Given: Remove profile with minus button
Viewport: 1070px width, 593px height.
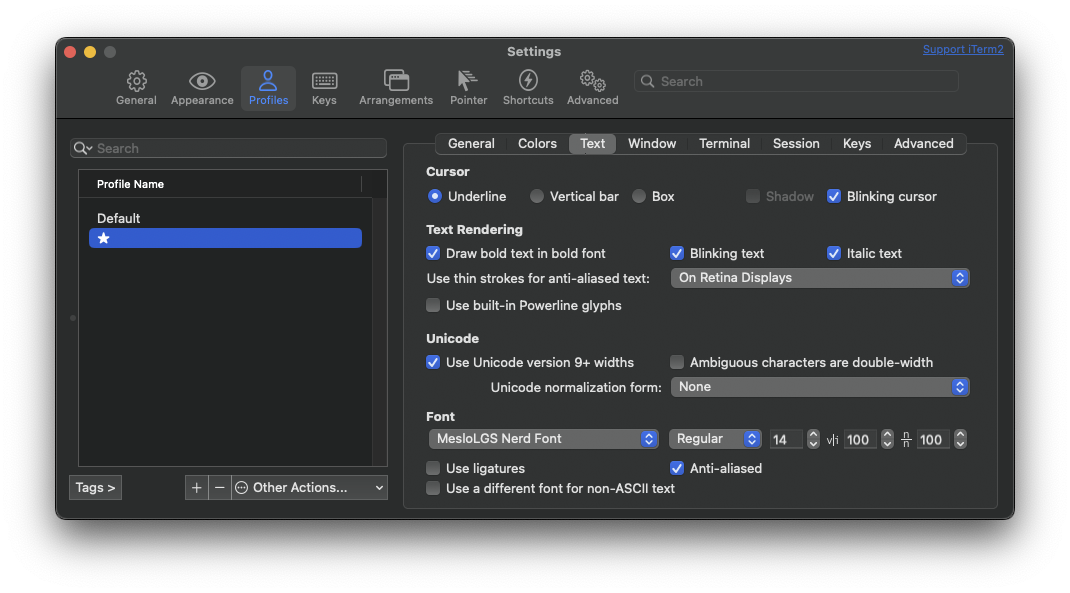Looking at the screenshot, I should pyautogui.click(x=219, y=487).
